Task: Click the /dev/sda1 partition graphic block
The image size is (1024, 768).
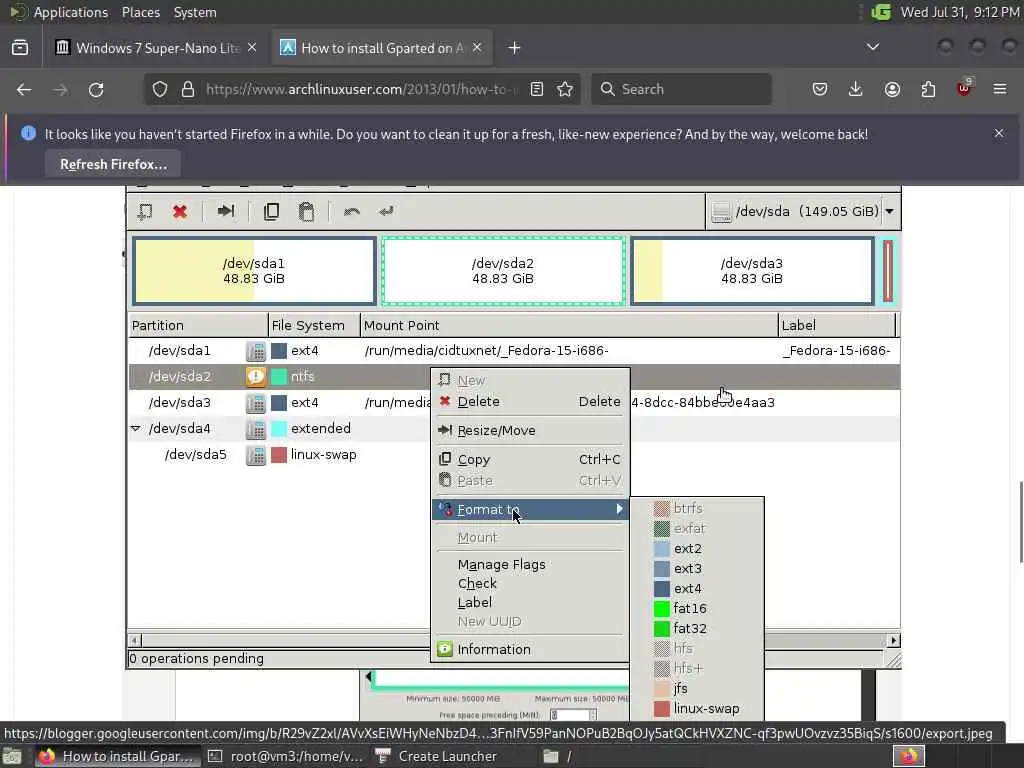Action: [254, 271]
